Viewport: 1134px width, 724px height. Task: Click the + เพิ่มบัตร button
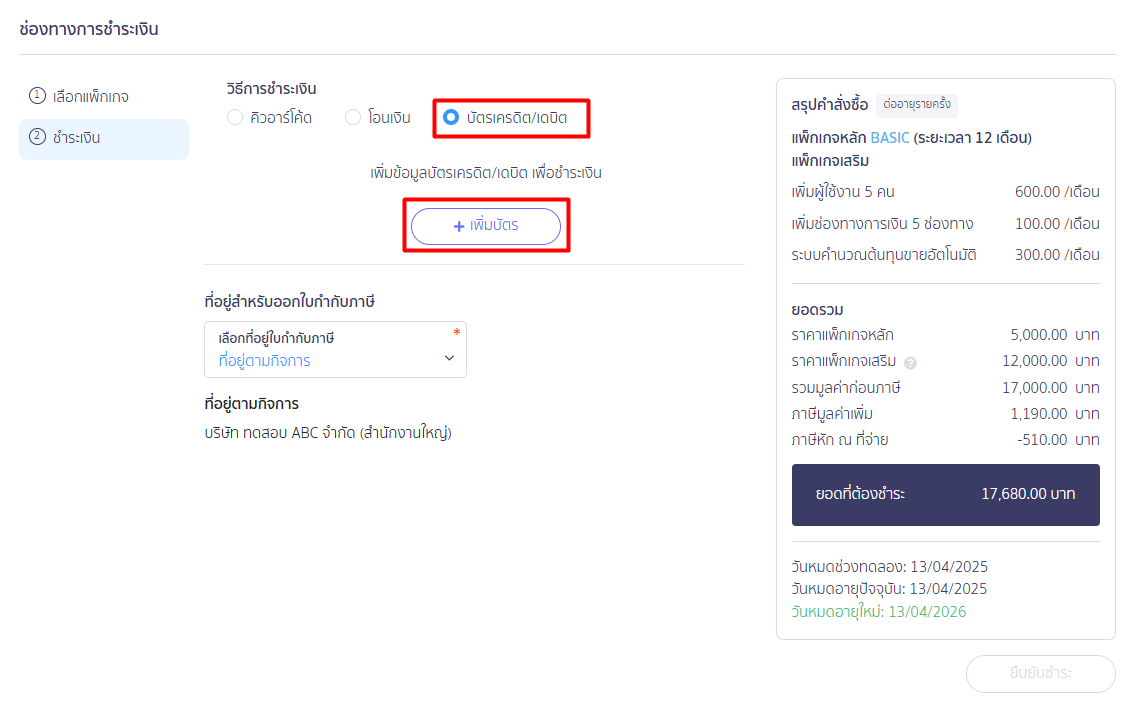click(x=486, y=226)
